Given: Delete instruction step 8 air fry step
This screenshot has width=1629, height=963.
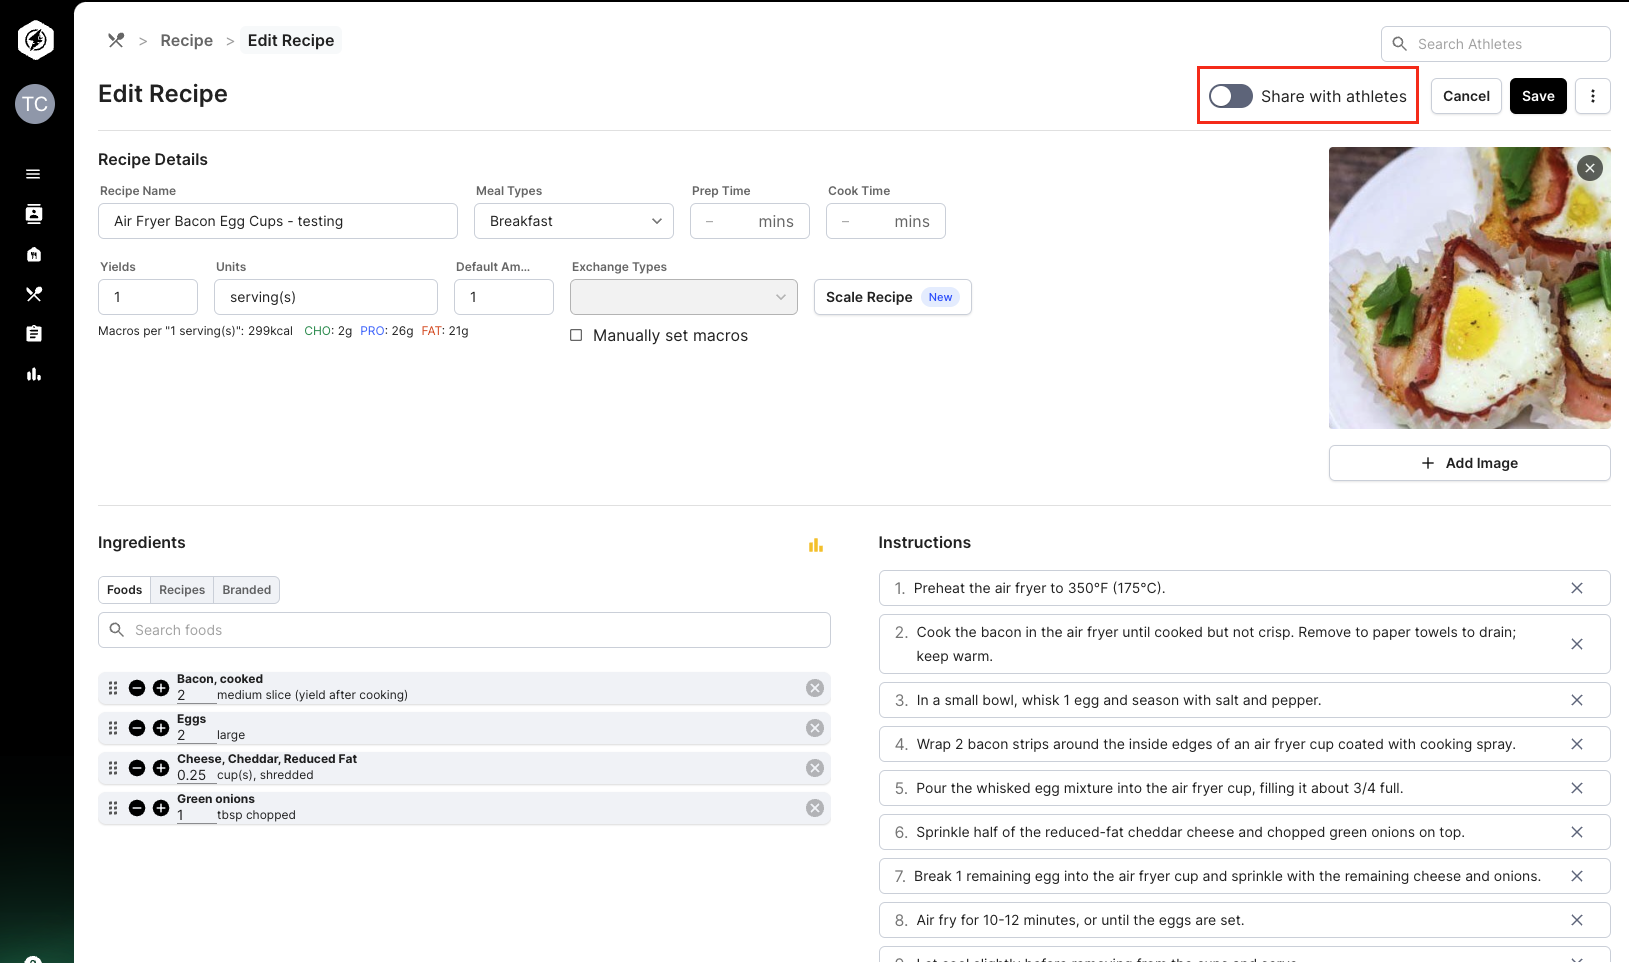Looking at the screenshot, I should pyautogui.click(x=1577, y=920).
